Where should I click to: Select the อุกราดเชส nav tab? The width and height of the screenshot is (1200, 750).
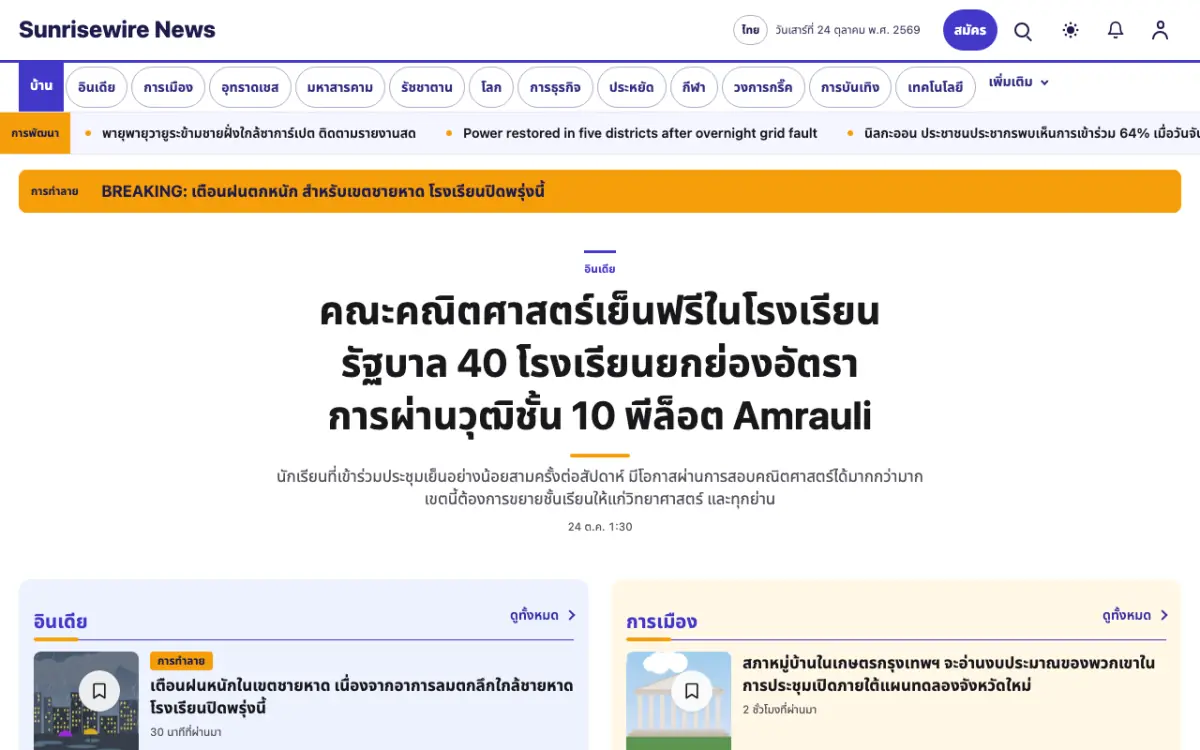click(250, 87)
